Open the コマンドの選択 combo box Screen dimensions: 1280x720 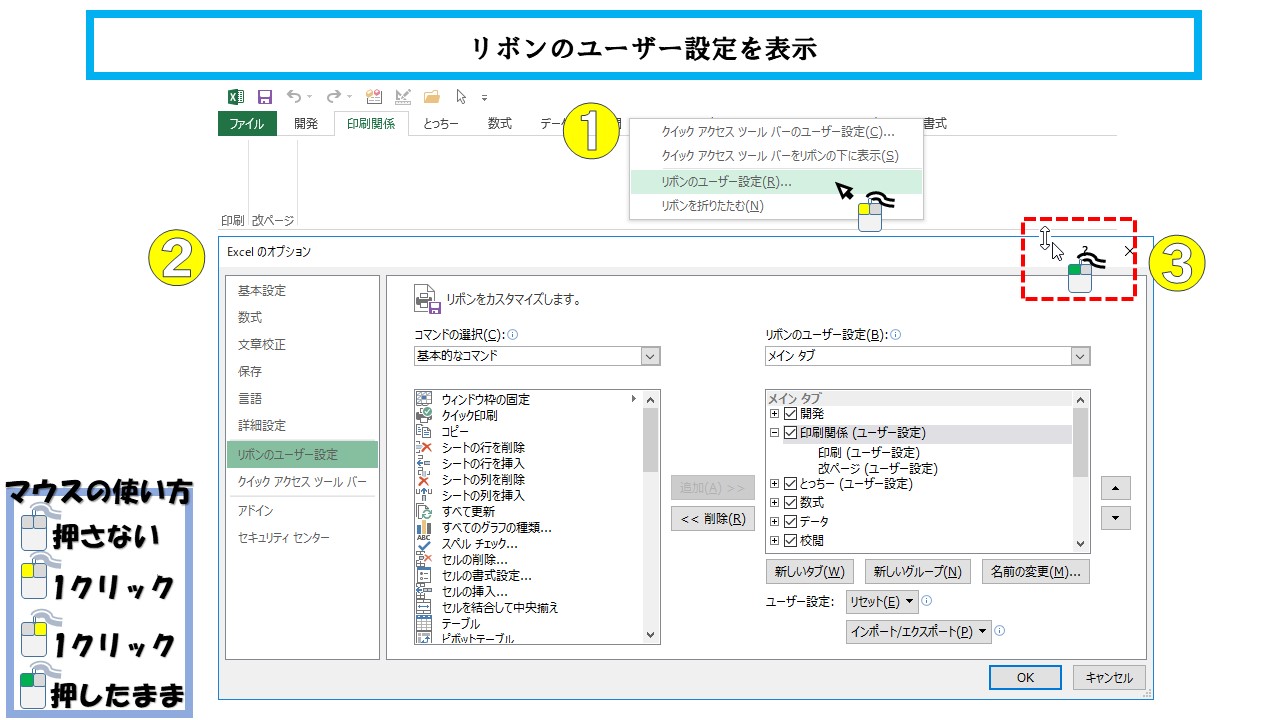pos(537,356)
